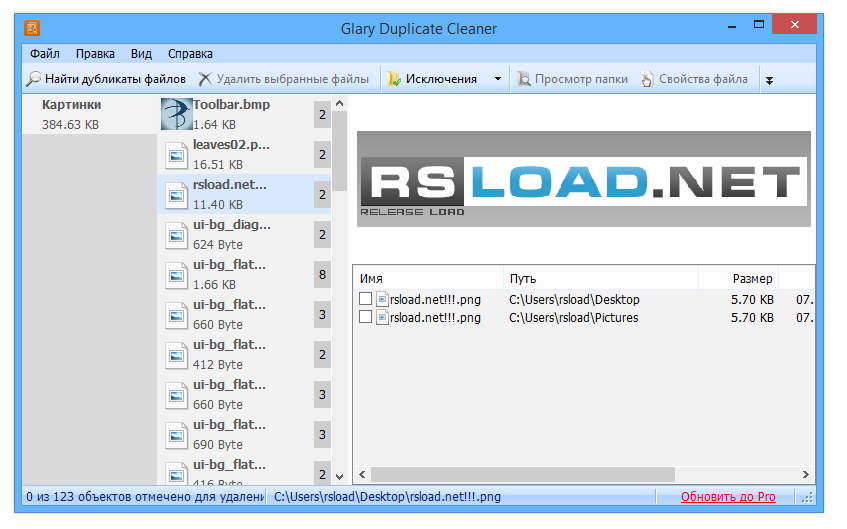Click 5.70 KB size in Pictures row

pos(752,318)
